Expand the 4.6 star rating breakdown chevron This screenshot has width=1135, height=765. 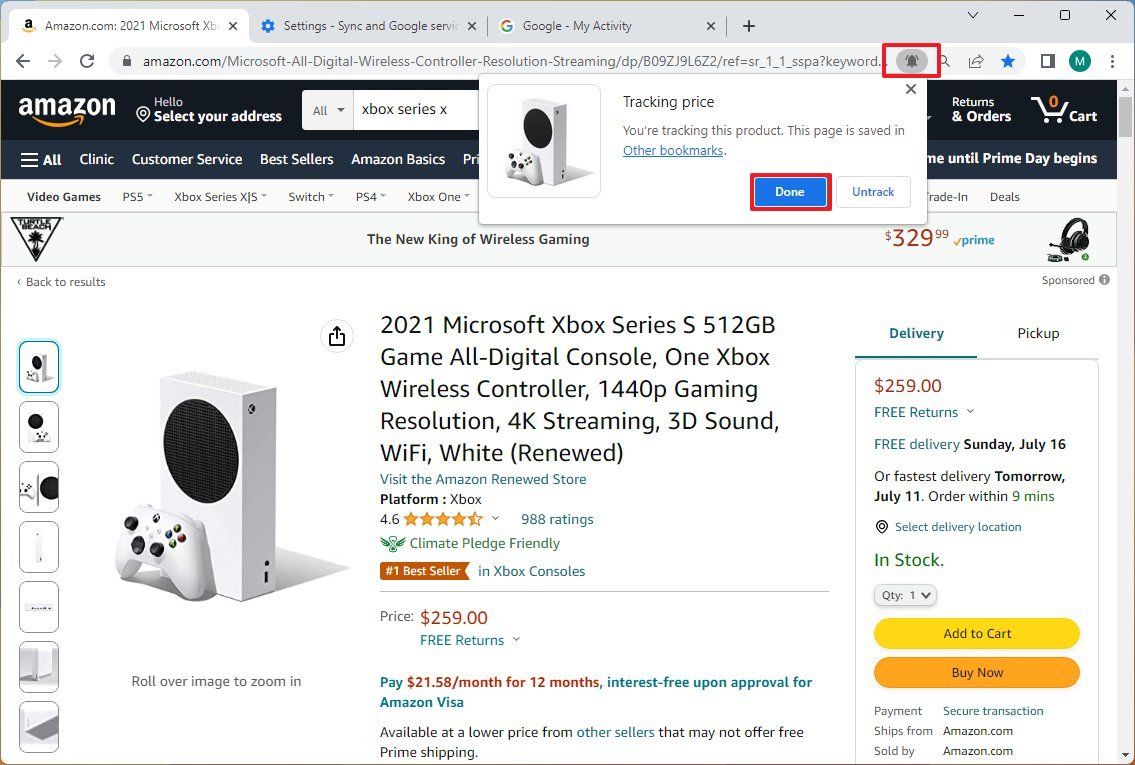[x=496, y=519]
